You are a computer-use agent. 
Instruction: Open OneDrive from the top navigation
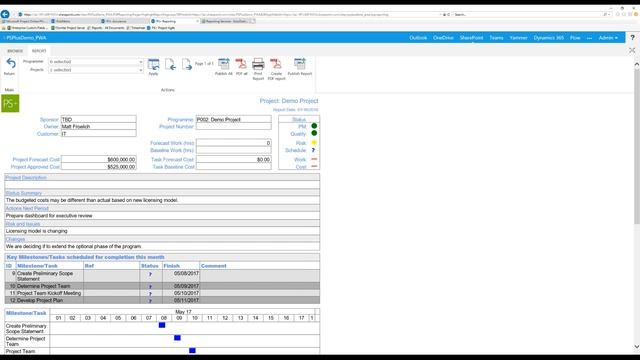[x=443, y=38]
